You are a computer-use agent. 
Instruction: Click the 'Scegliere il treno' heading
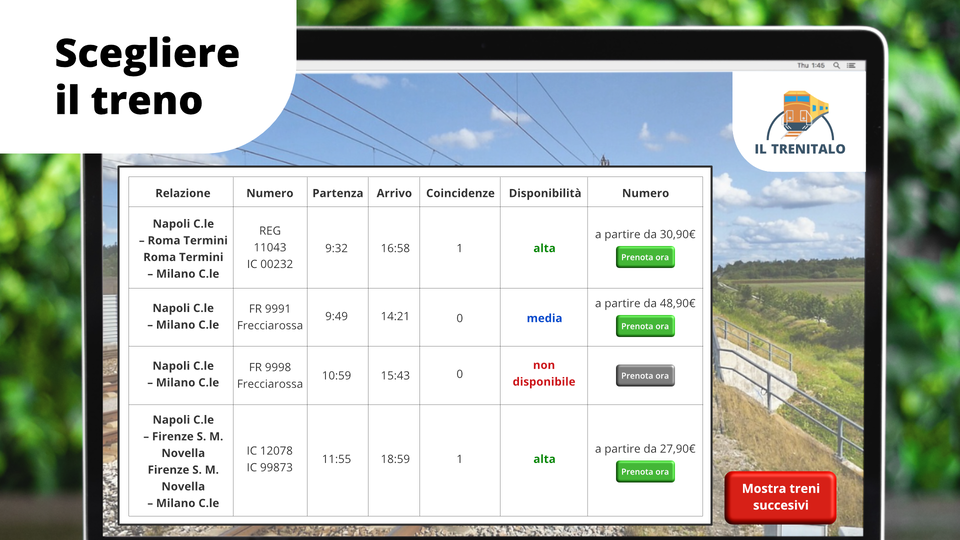tap(147, 76)
